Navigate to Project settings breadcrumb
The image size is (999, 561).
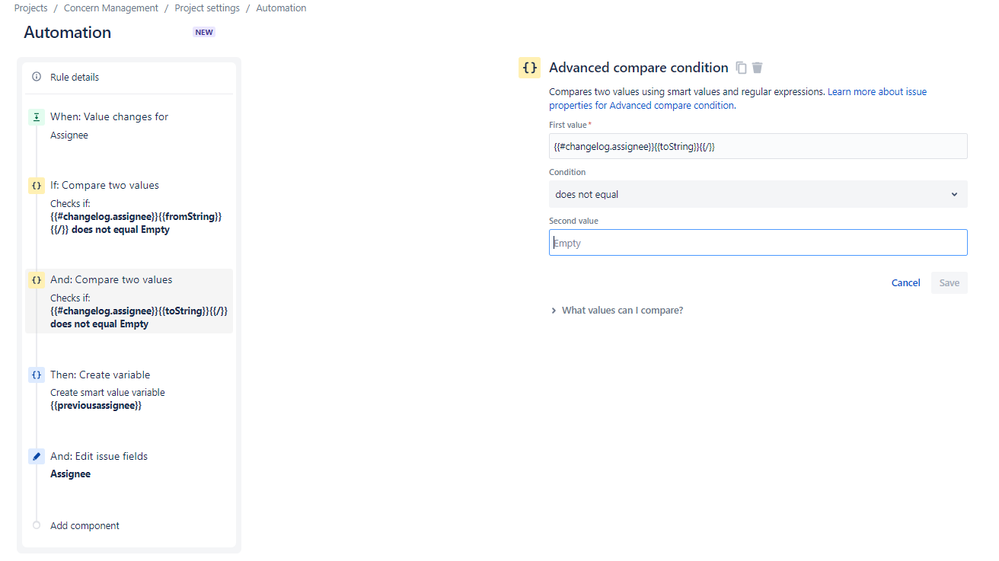pyautogui.click(x=207, y=8)
